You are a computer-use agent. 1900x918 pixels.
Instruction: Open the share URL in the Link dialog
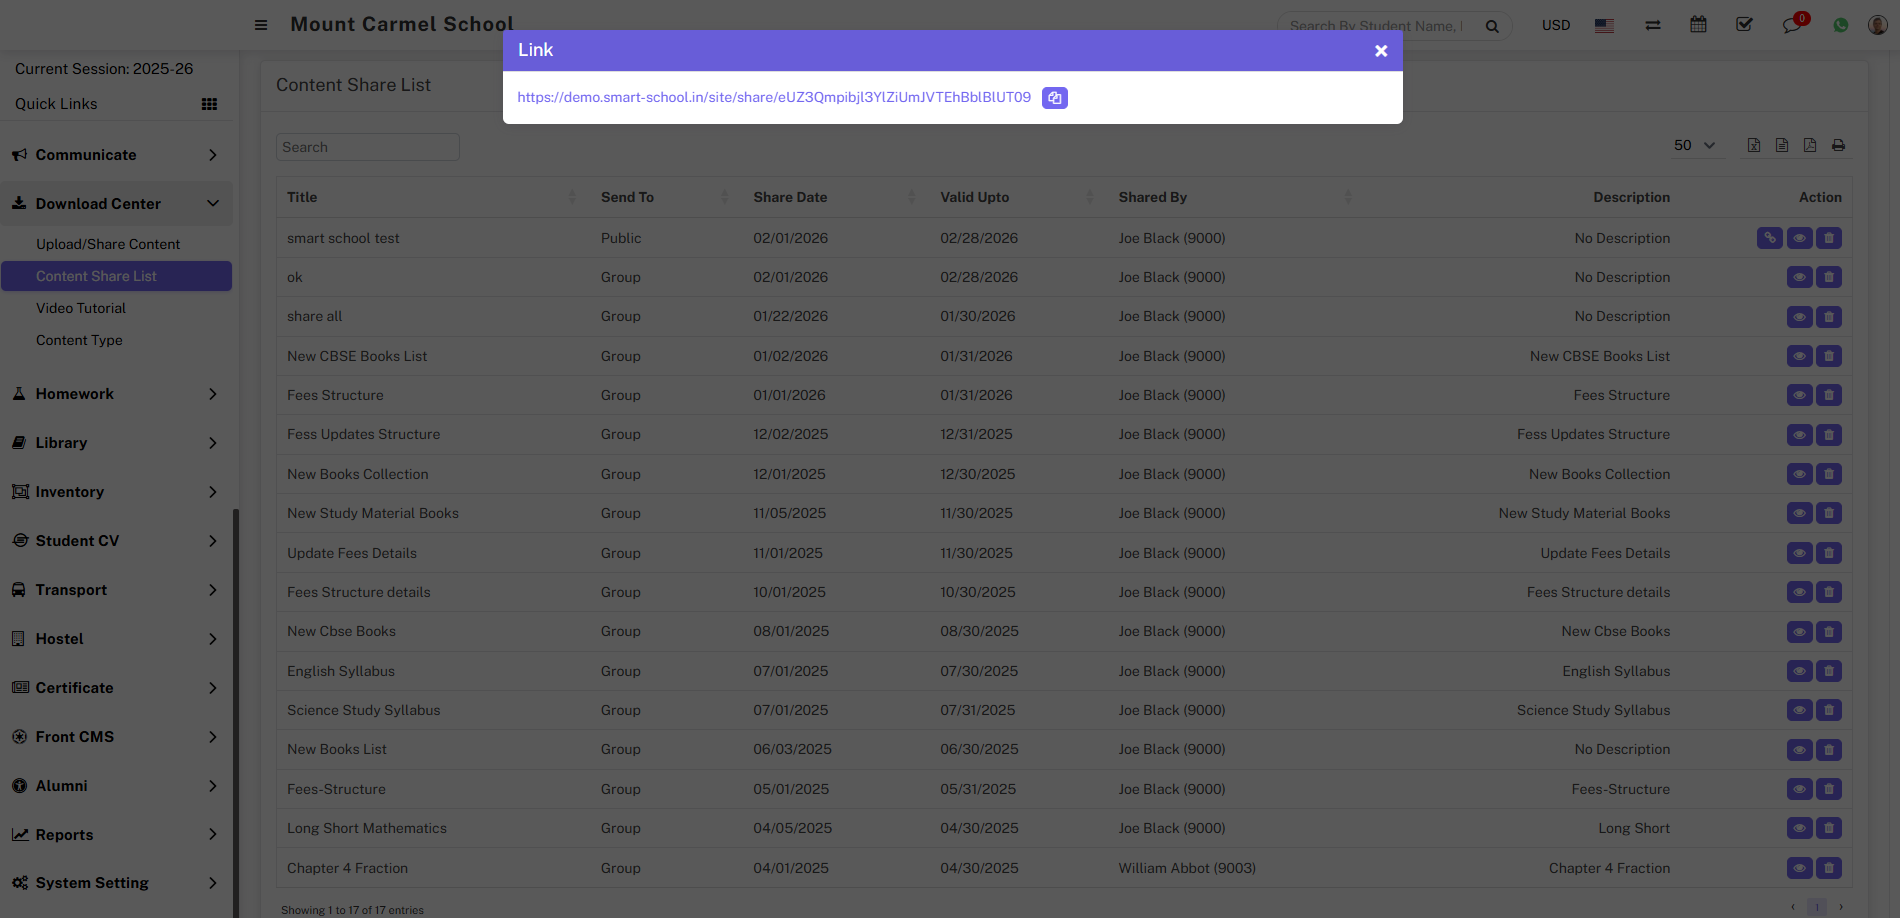[x=773, y=98]
